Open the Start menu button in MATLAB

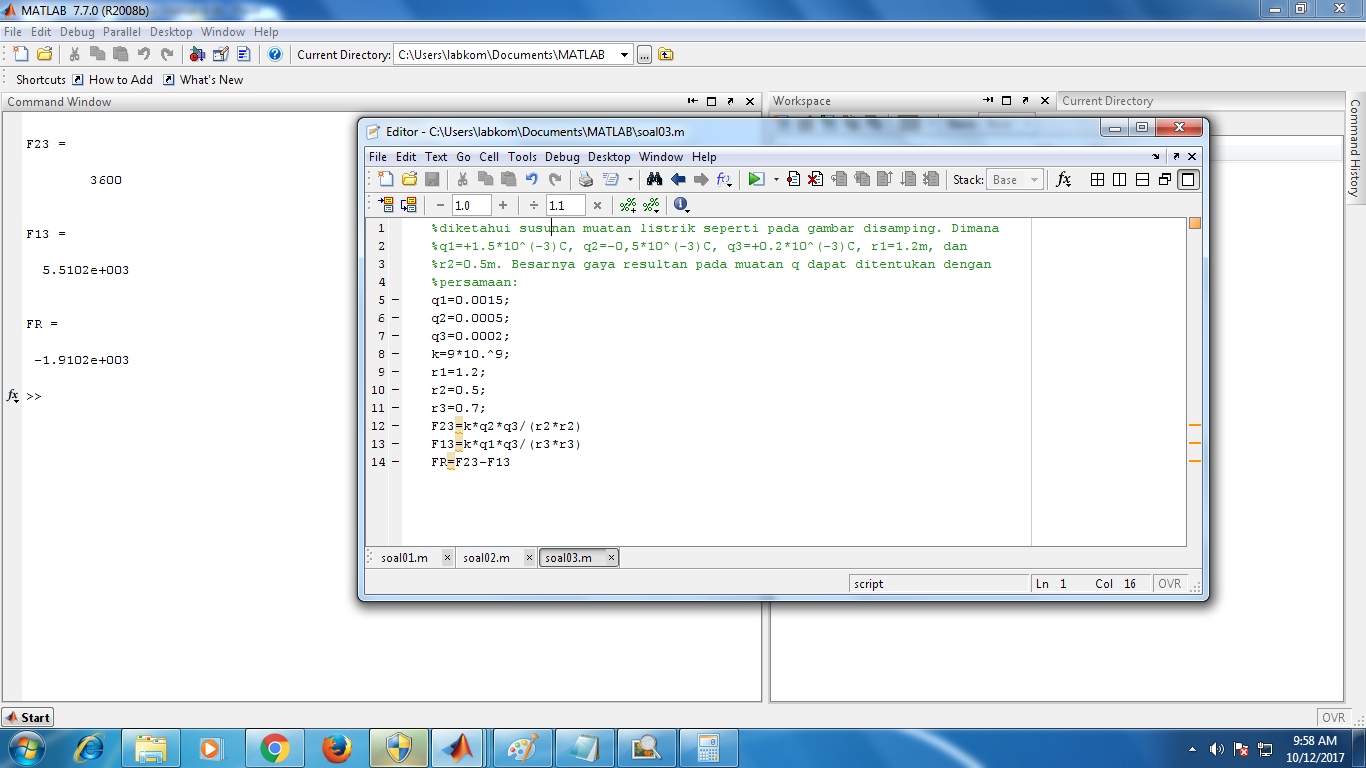(x=28, y=717)
